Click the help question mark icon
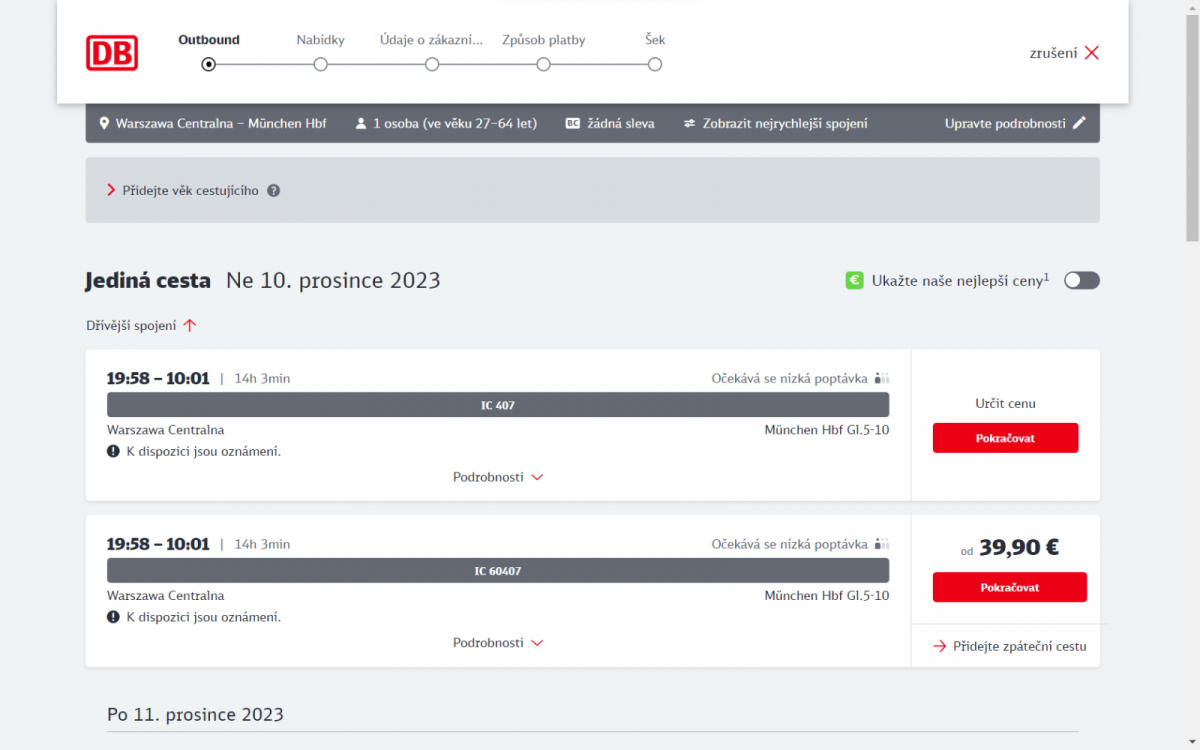 pyautogui.click(x=274, y=190)
